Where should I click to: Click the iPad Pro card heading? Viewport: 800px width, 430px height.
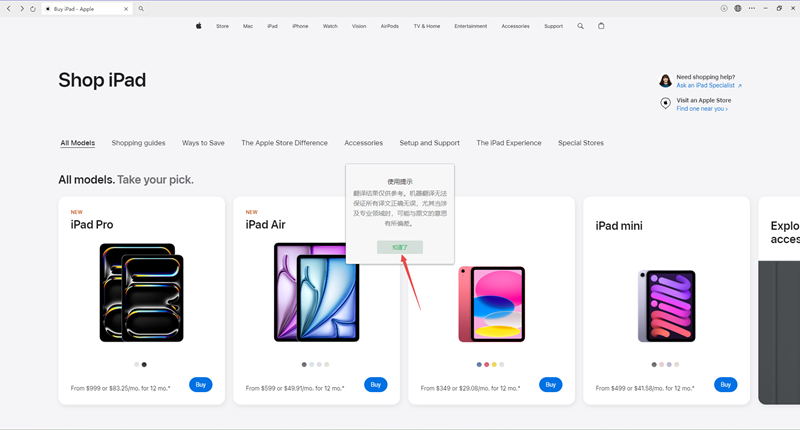pyautogui.click(x=92, y=225)
